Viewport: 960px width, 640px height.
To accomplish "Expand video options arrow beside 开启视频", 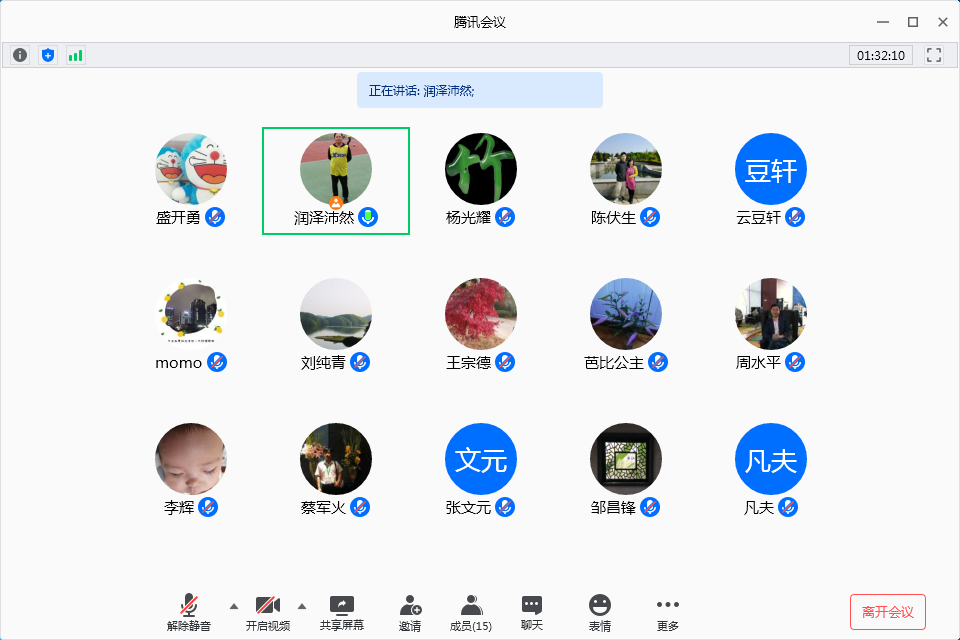I will click(301, 606).
